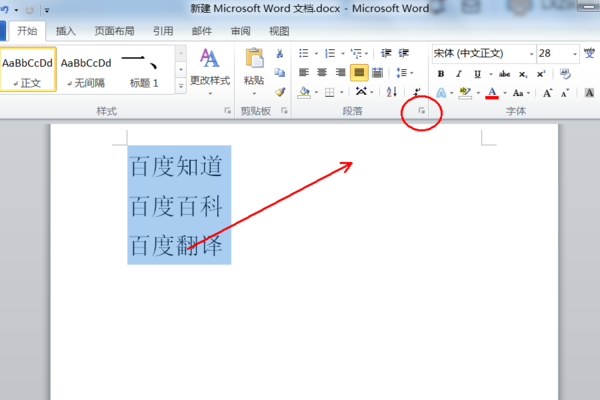Select the 开始 tab

pos(27,31)
